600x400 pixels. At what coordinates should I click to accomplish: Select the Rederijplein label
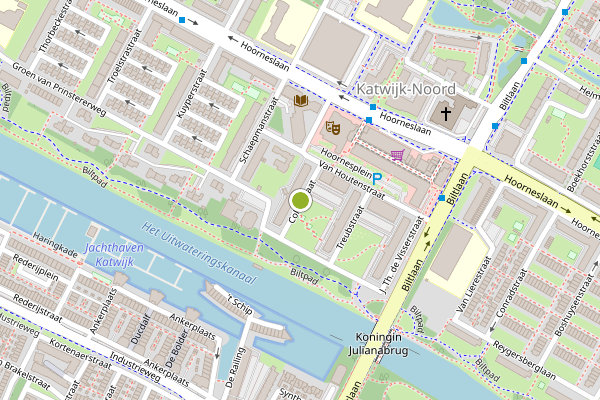pyautogui.click(x=35, y=267)
